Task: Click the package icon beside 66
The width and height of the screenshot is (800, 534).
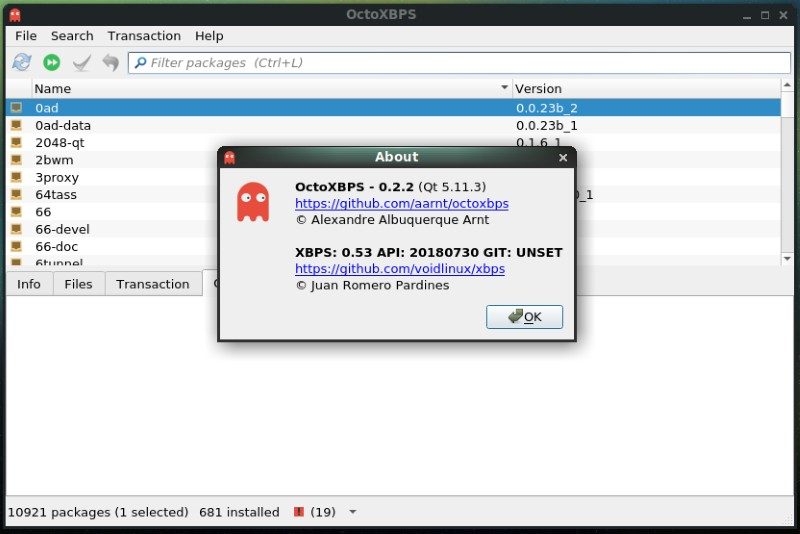Action: [16, 212]
